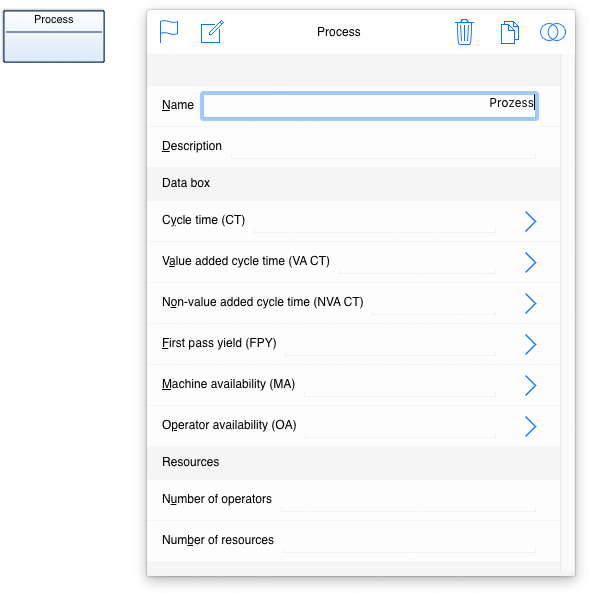Click the flag icon in panel header

point(169,31)
